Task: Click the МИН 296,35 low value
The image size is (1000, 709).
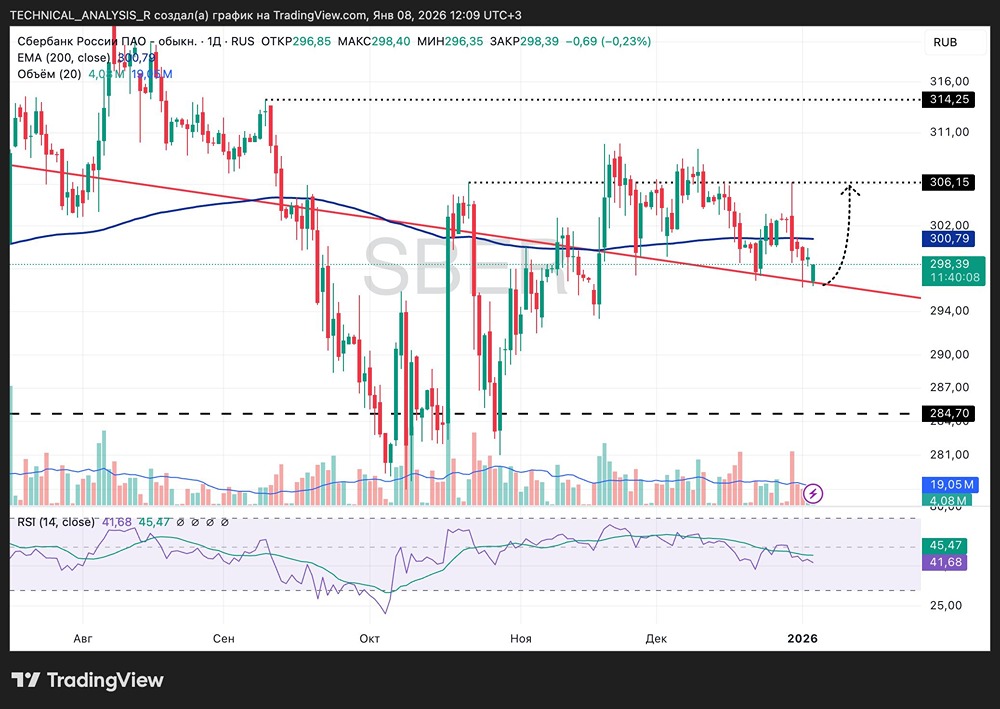Action: pyautogui.click(x=450, y=41)
